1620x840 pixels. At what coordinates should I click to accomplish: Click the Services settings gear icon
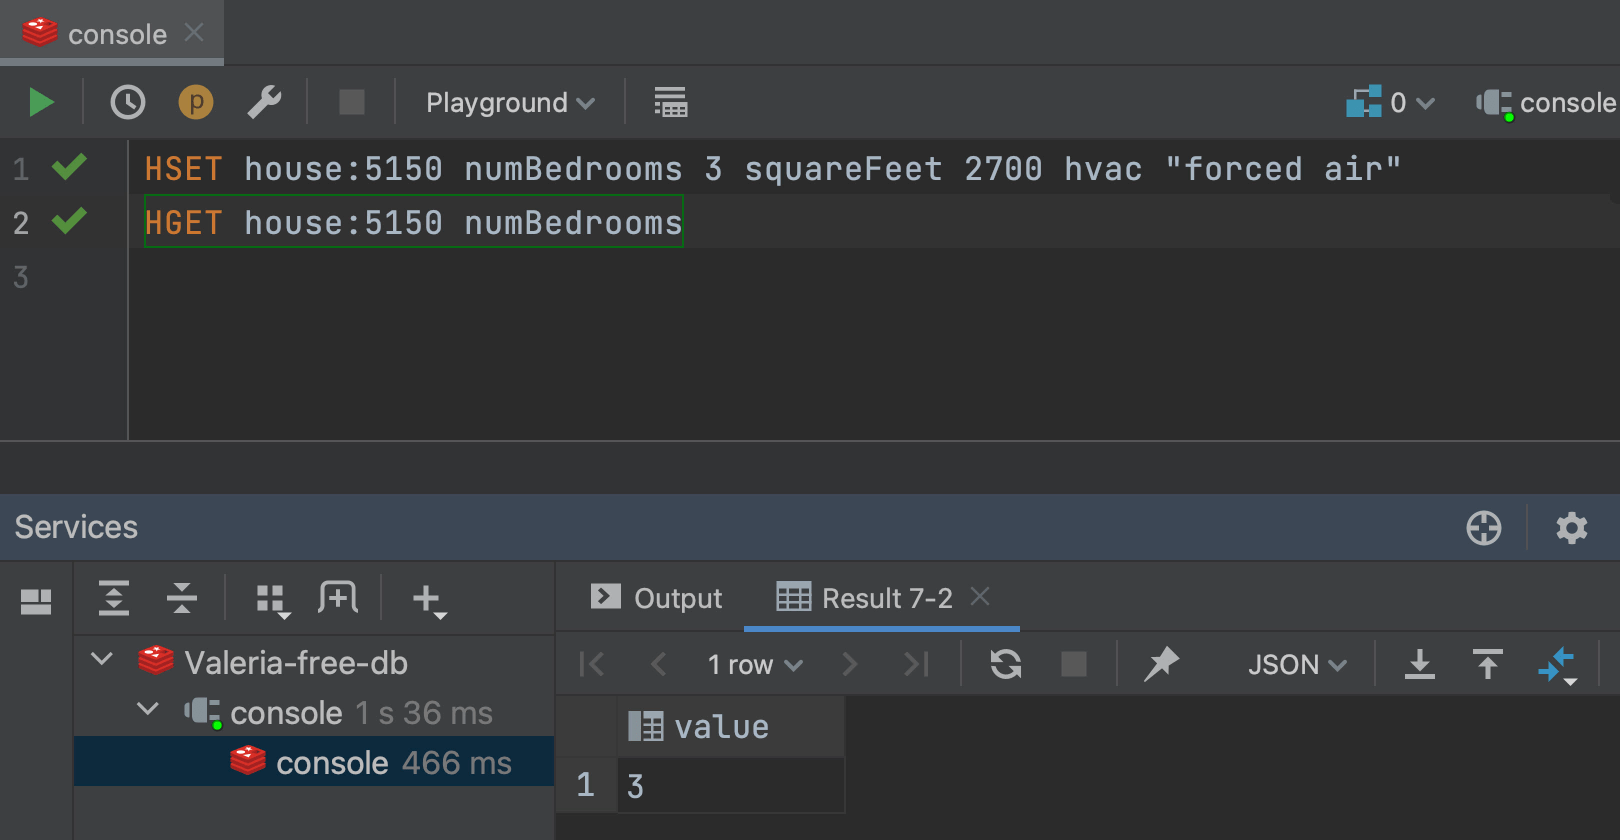pyautogui.click(x=1571, y=528)
